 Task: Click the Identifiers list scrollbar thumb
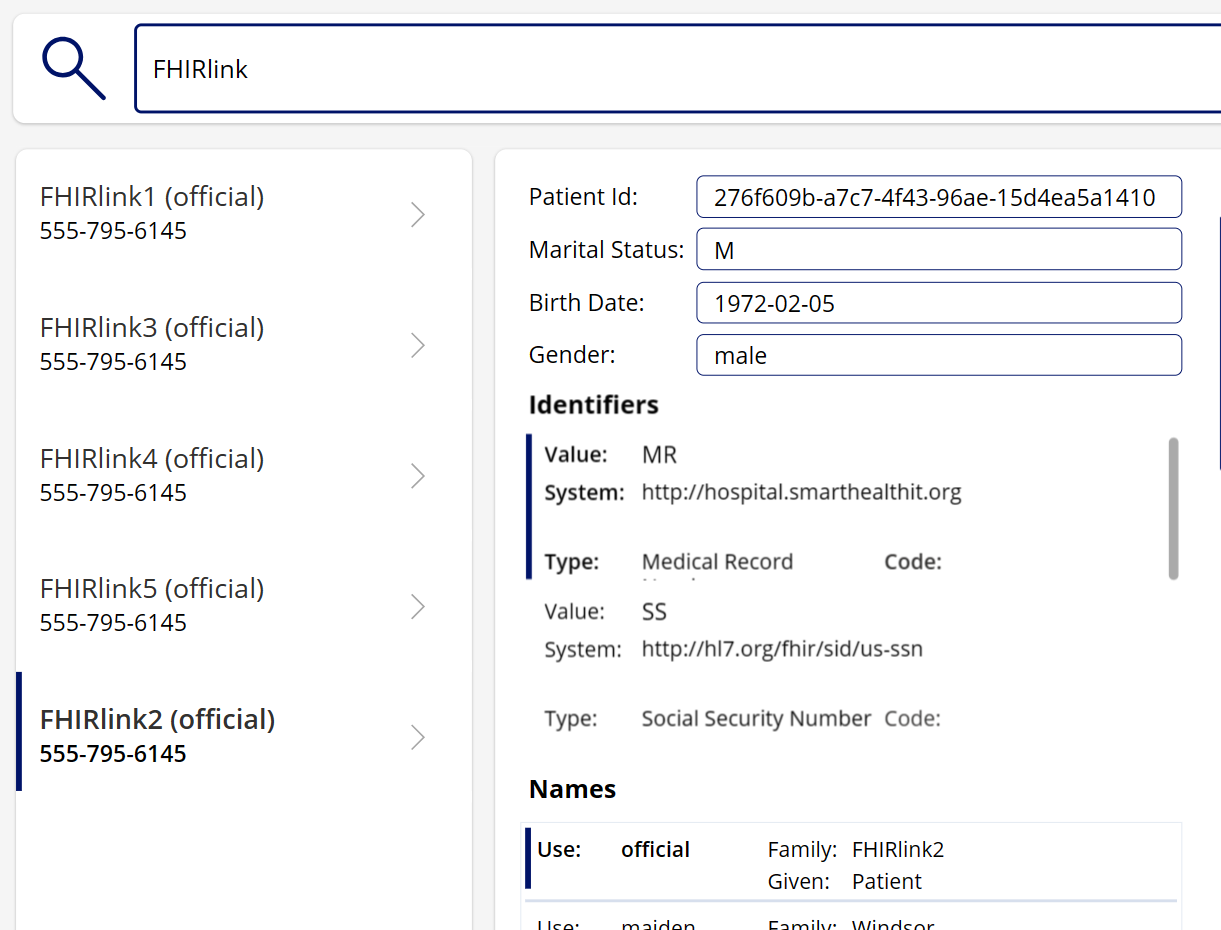coord(1174,508)
